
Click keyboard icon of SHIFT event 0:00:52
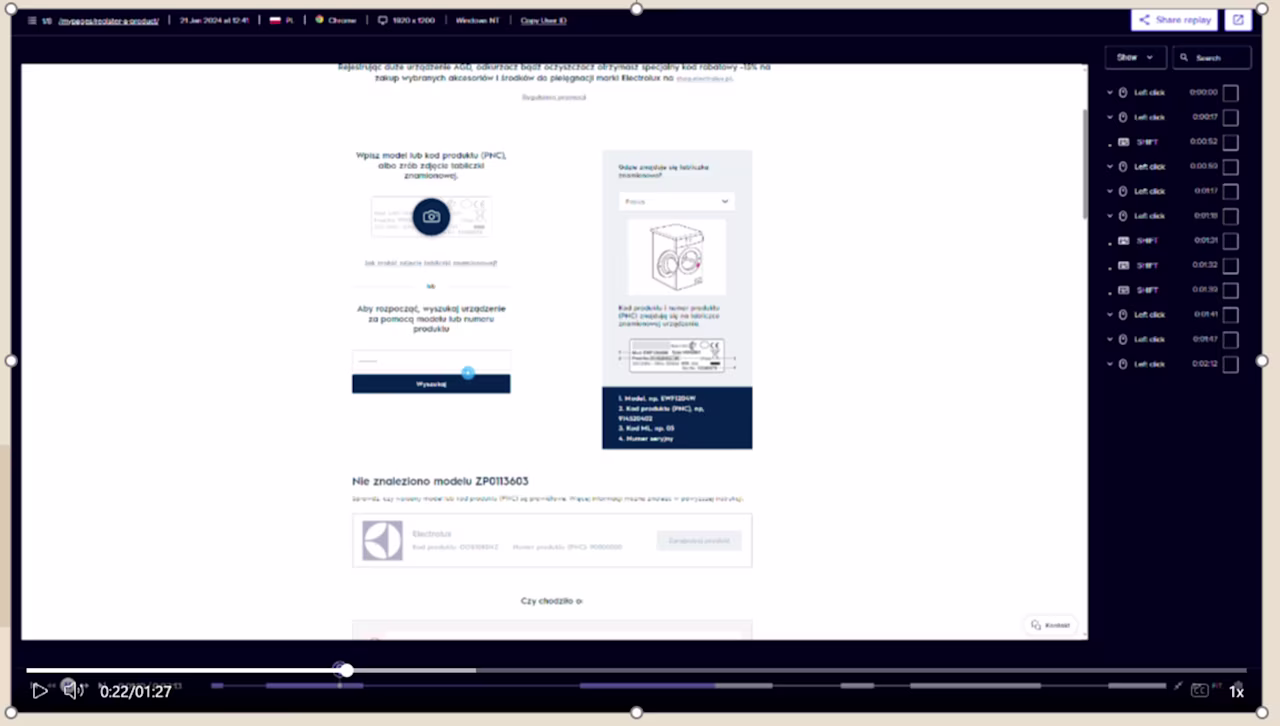[x=1123, y=142]
